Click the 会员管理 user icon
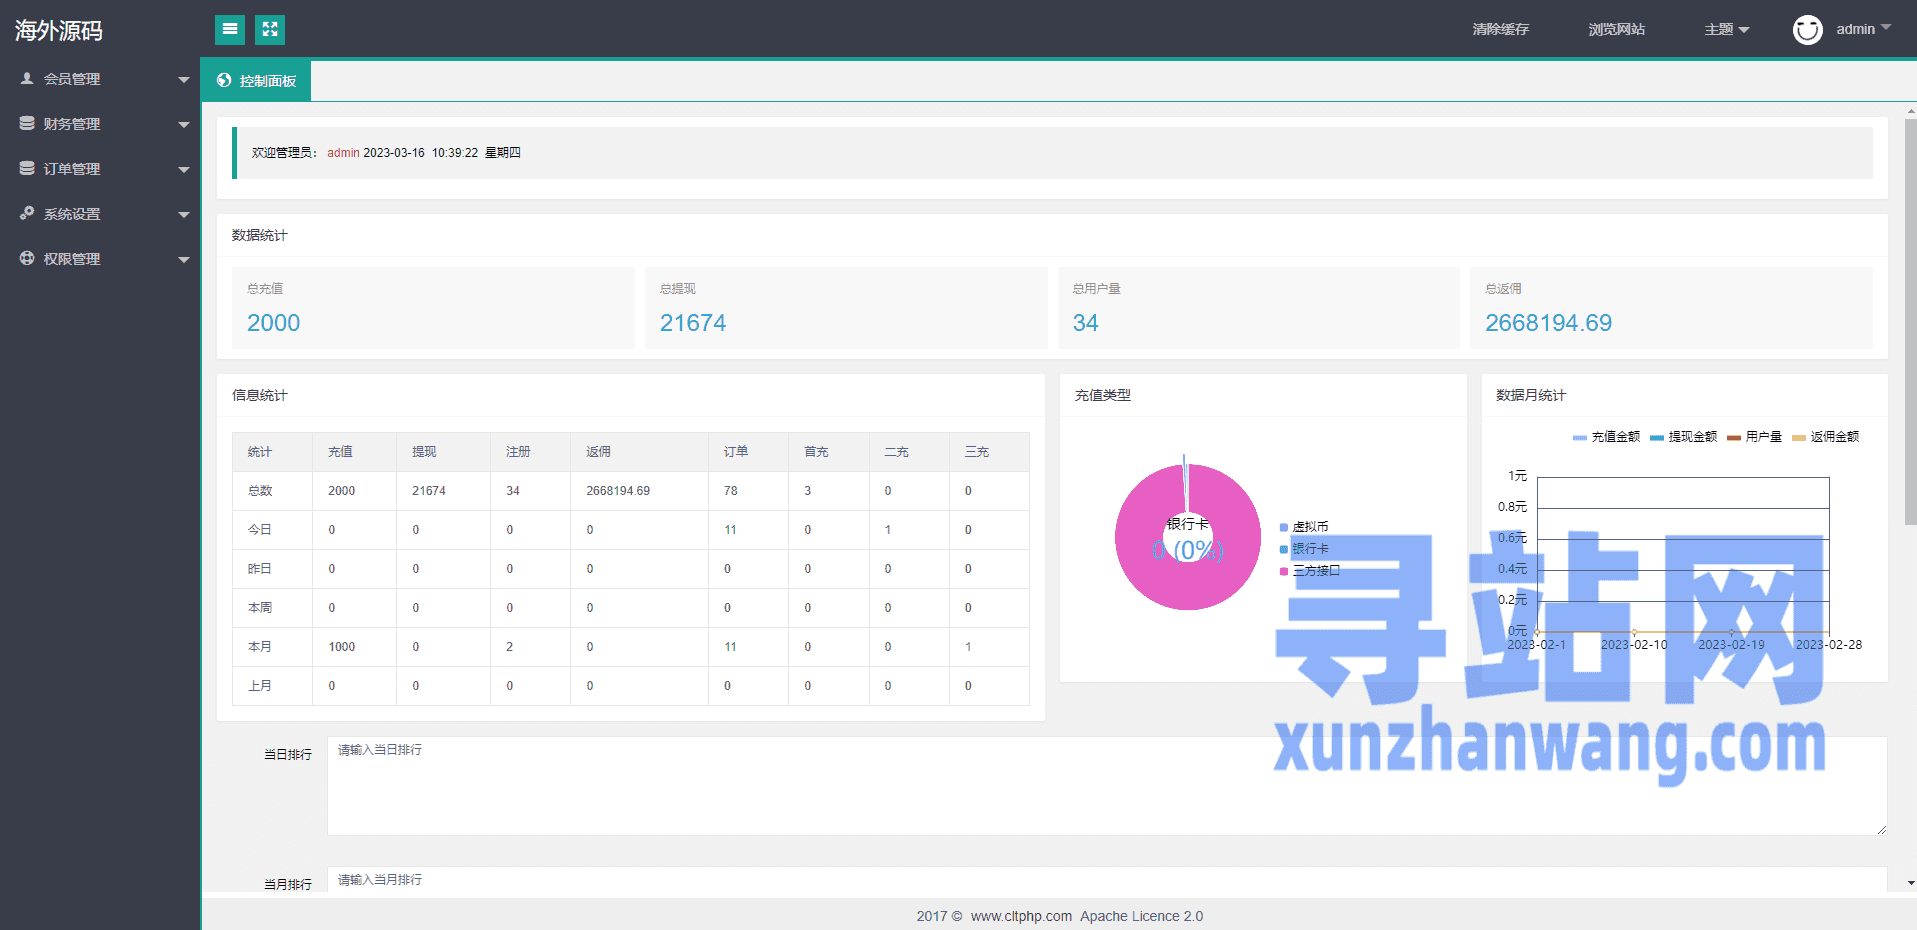This screenshot has height=930, width=1917. click(x=27, y=78)
